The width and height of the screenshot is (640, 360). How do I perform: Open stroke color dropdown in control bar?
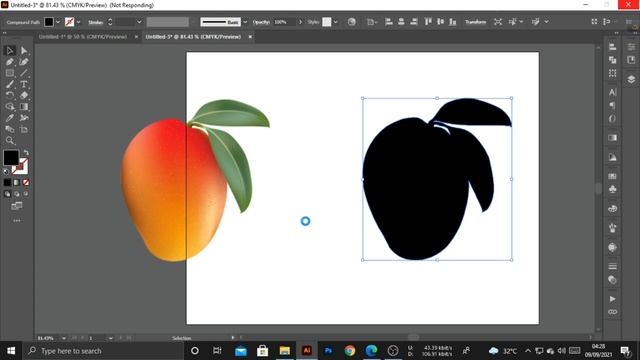(x=78, y=22)
